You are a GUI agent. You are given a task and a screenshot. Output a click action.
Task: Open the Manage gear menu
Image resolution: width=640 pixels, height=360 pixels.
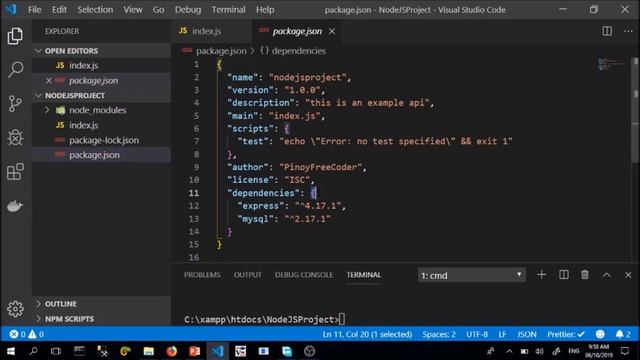tap(15, 309)
